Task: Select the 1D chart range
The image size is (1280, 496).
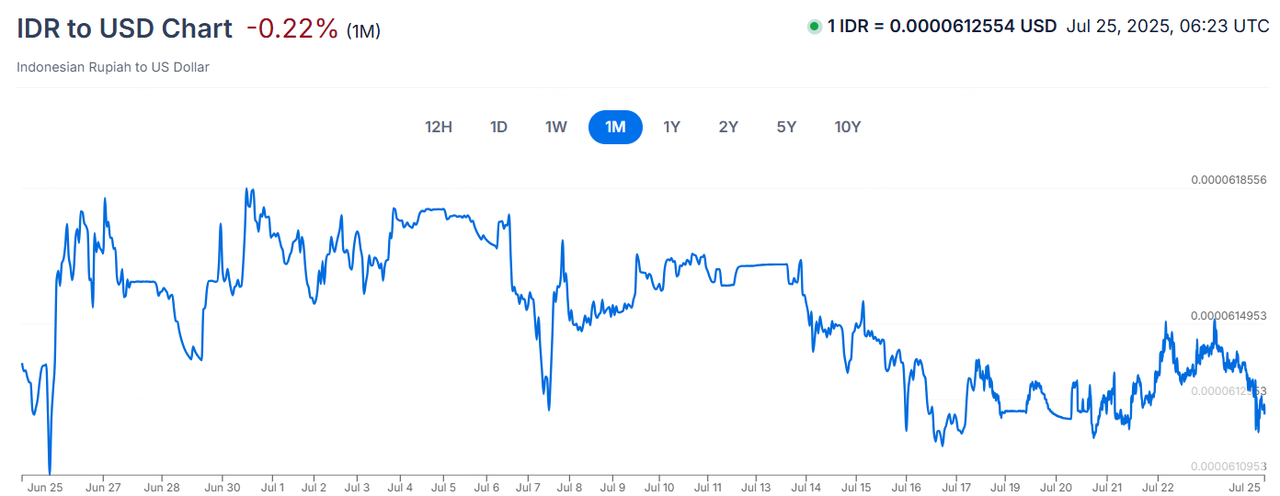Action: (499, 127)
